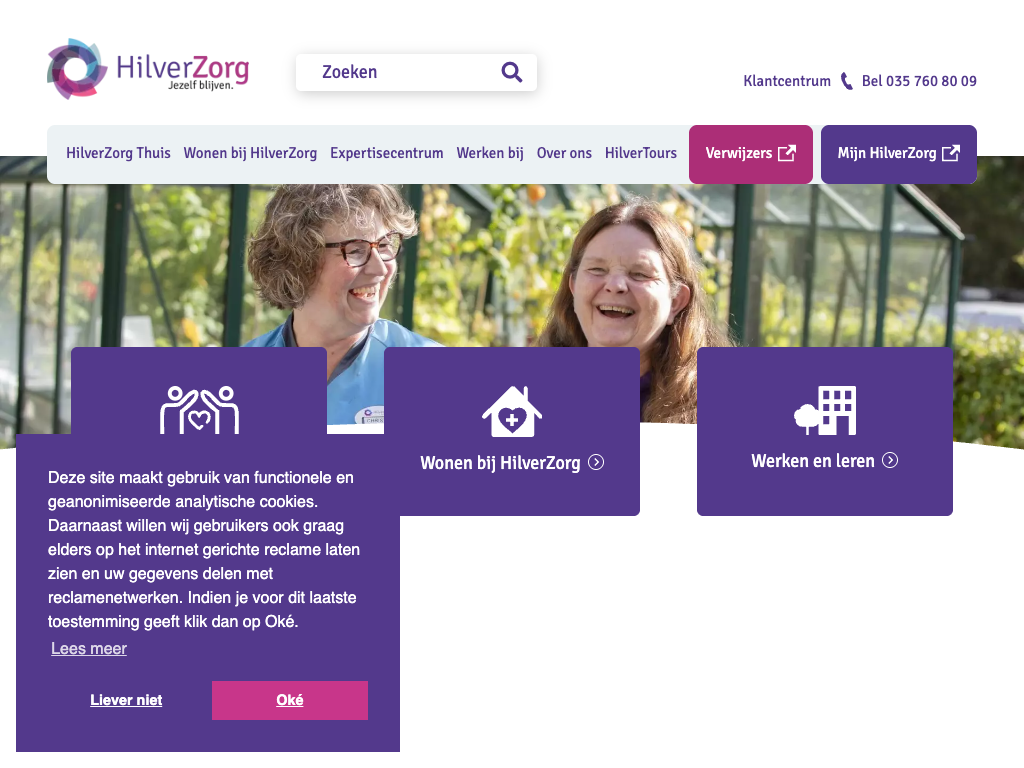This screenshot has width=1024, height=768.
Task: Click the phone icon beside Klantcentrum
Action: [846, 81]
